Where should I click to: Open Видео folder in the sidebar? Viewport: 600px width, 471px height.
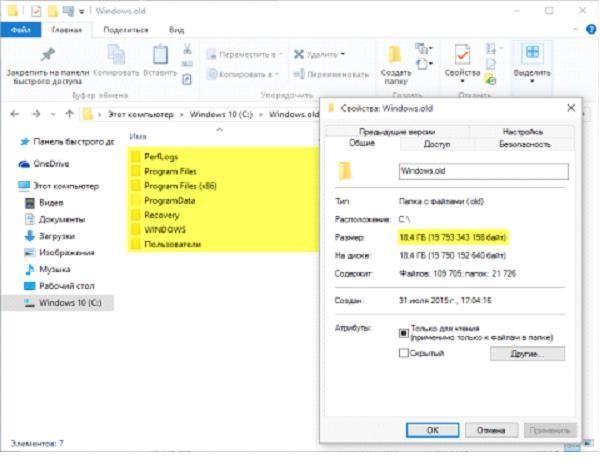44,203
